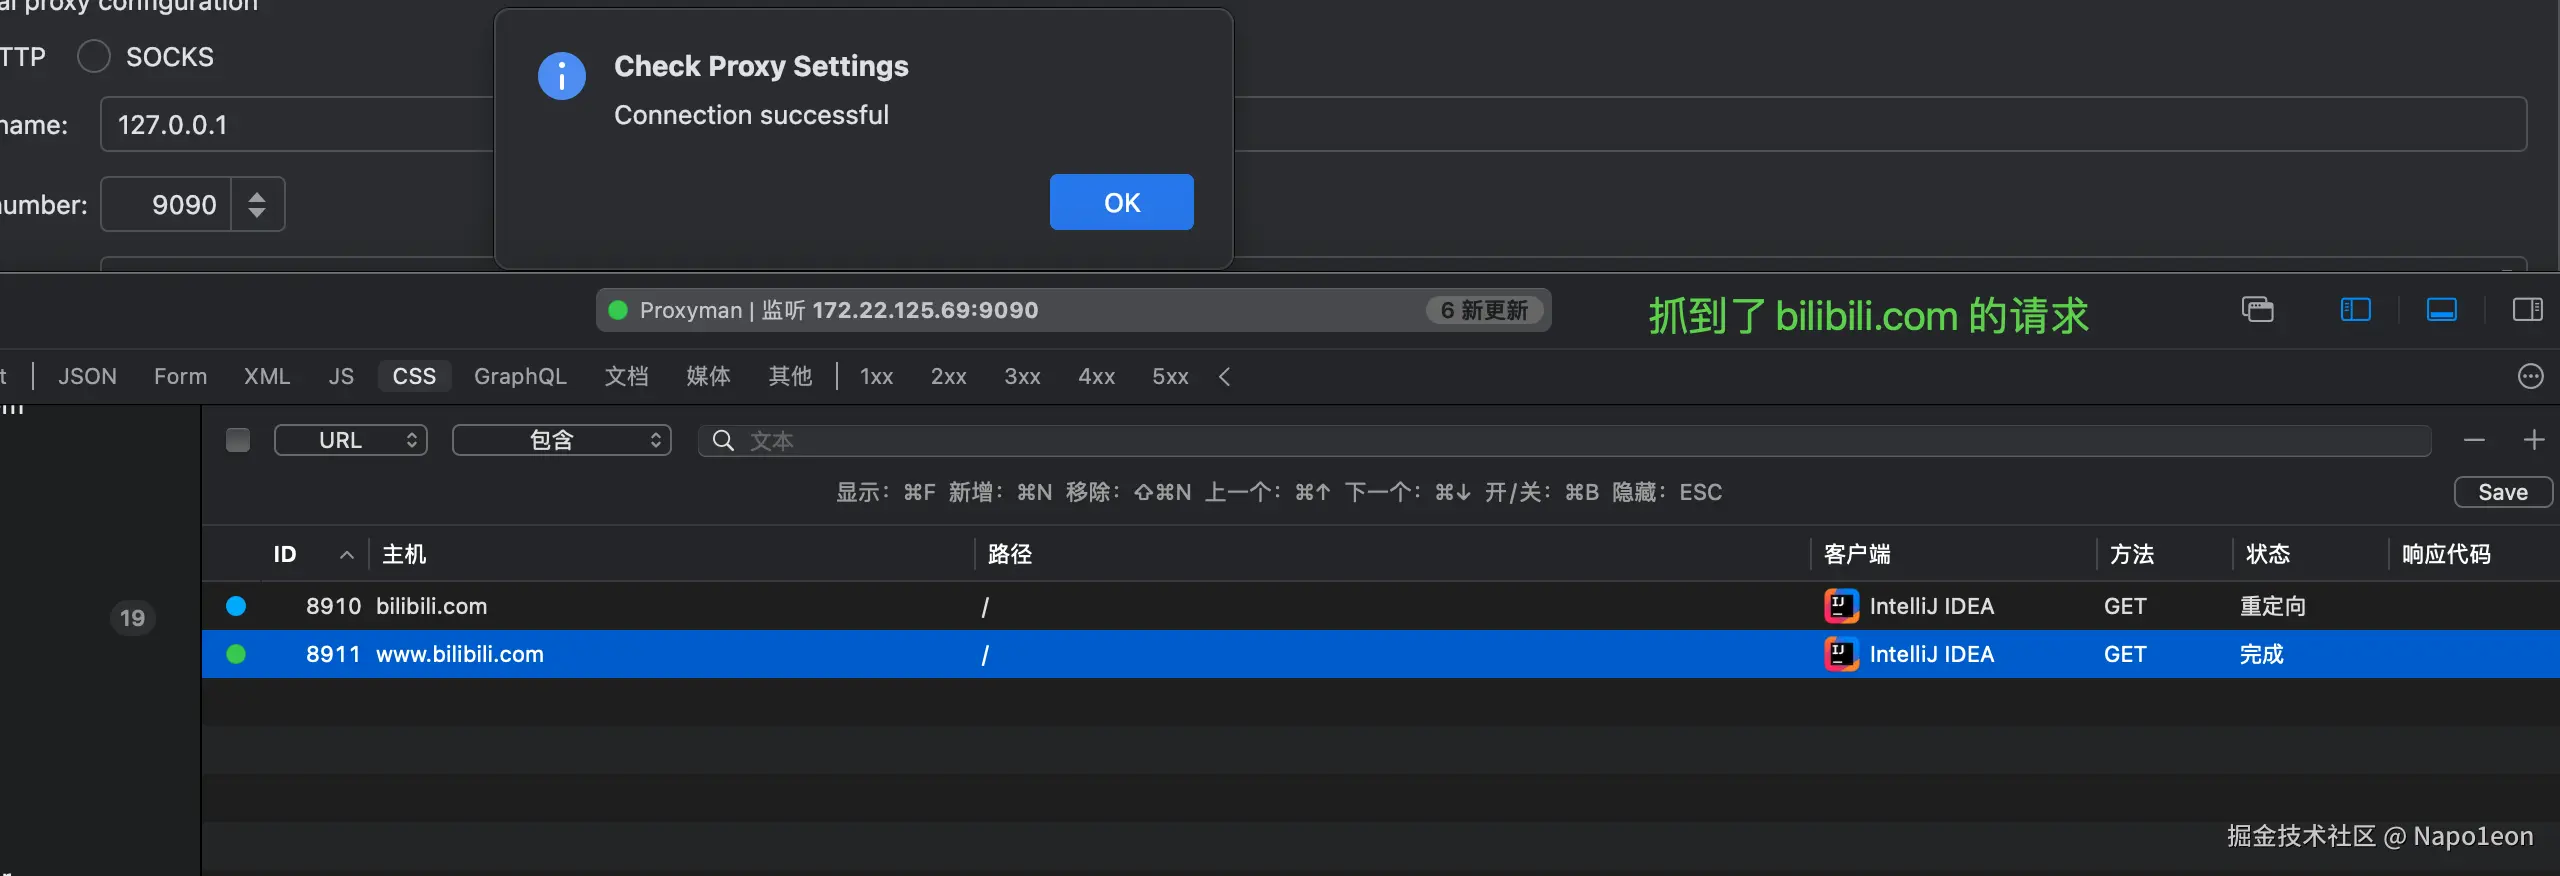The height and width of the screenshot is (876, 2560).
Task: Open the multi-window icon in Proxyman toolbar
Action: 2257,310
